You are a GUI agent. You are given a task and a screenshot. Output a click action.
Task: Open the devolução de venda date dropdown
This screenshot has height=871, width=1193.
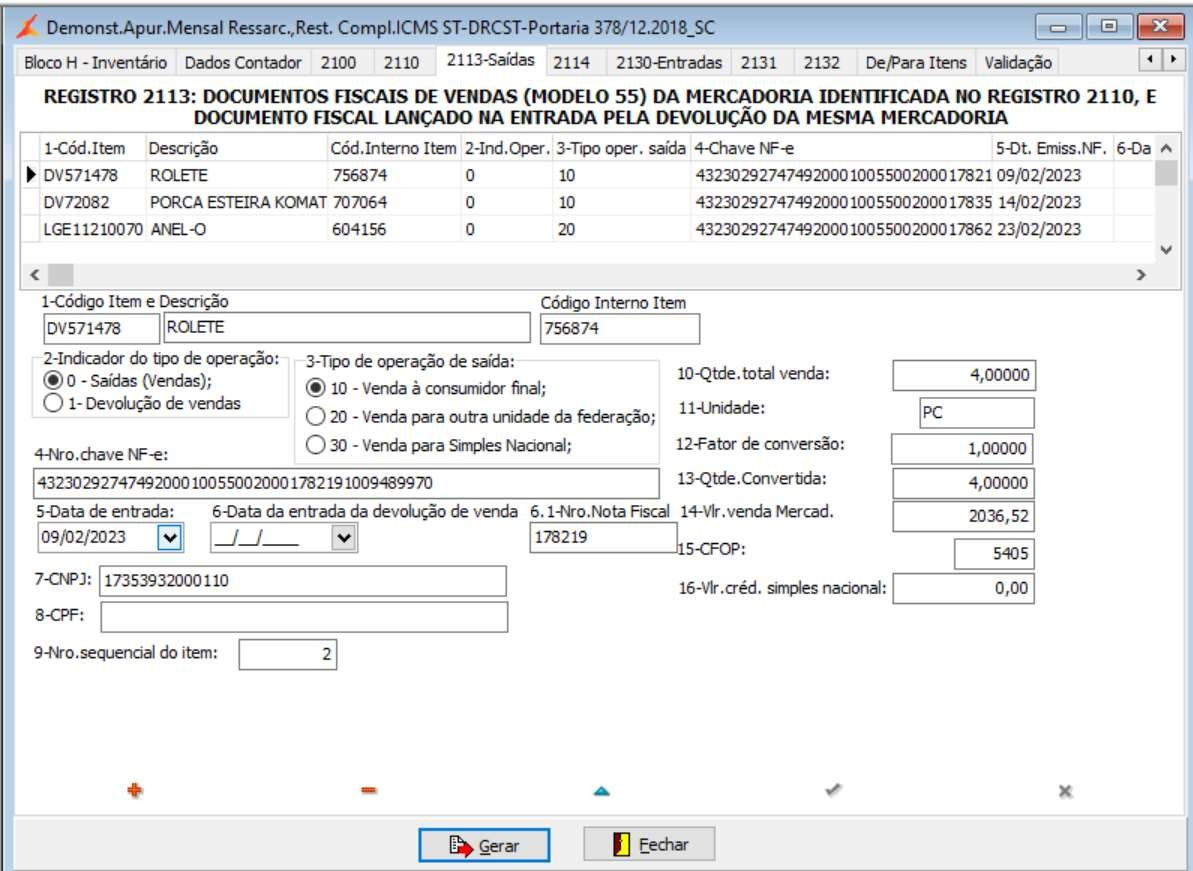(x=344, y=538)
